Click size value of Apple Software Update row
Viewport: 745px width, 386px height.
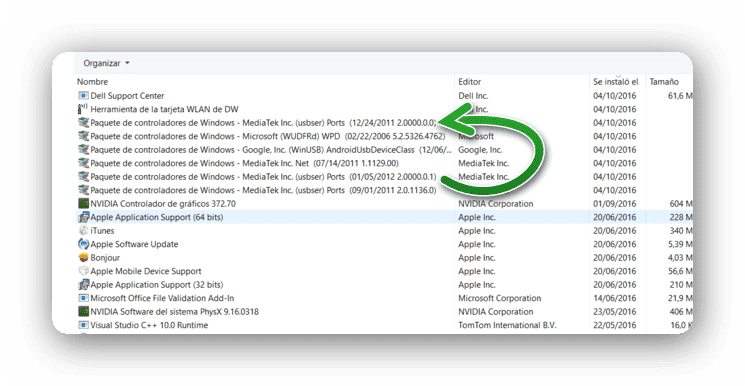point(679,244)
